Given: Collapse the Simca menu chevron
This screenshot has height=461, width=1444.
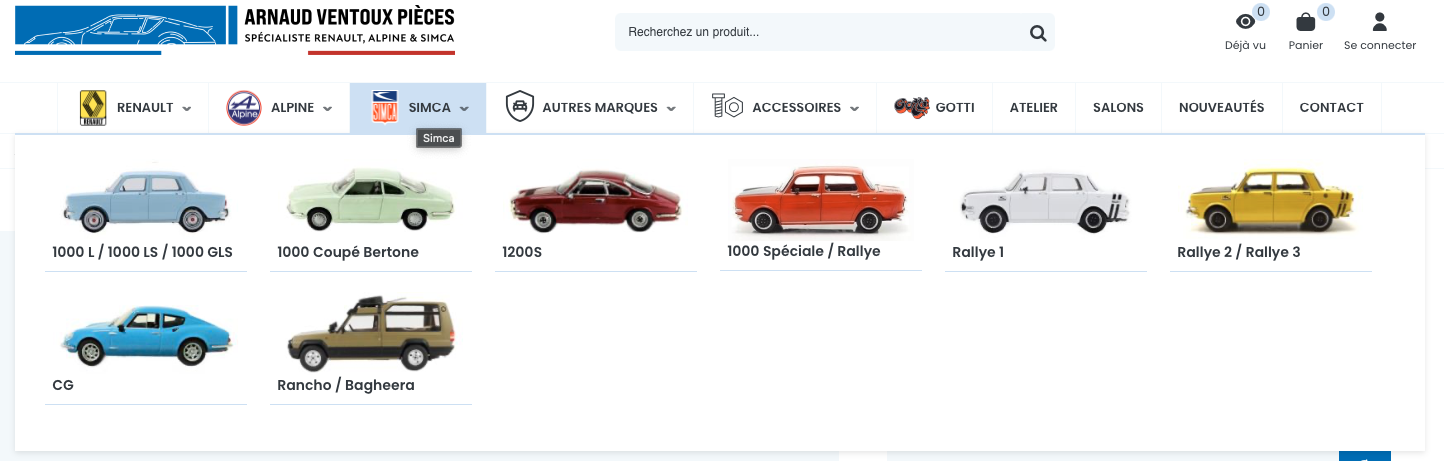Looking at the screenshot, I should [464, 109].
